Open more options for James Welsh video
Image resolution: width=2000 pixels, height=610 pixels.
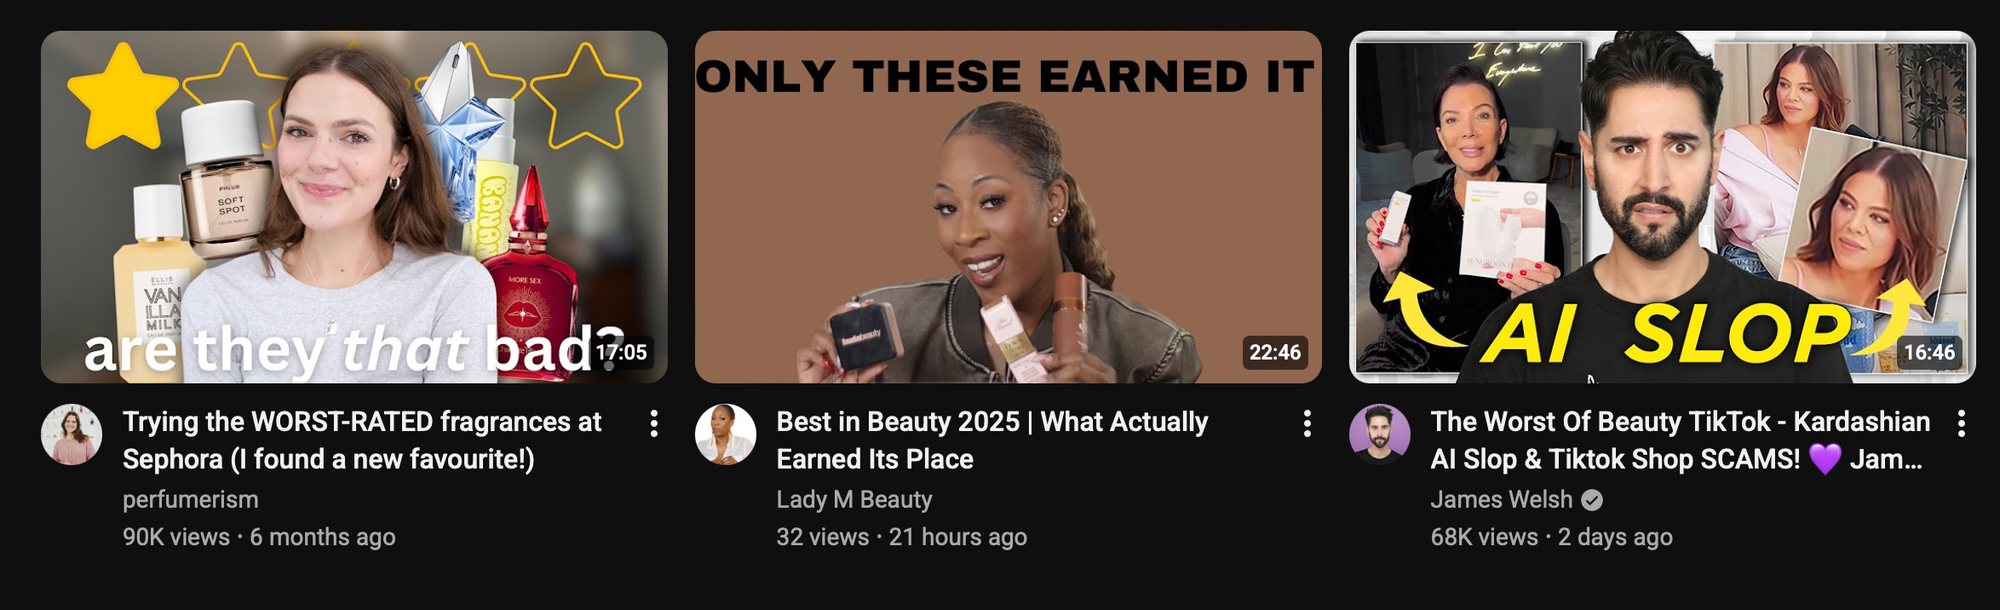tap(1961, 424)
